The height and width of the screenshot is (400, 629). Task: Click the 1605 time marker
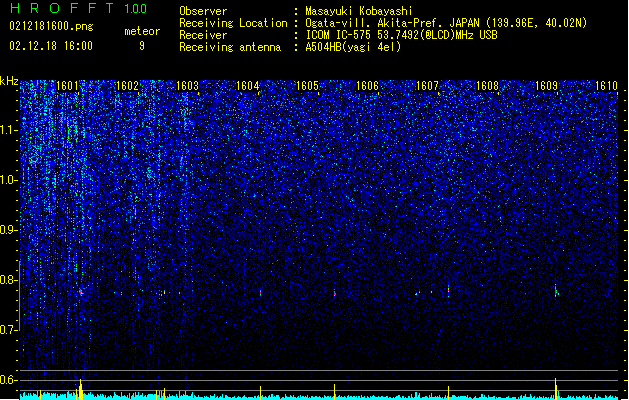pos(307,86)
